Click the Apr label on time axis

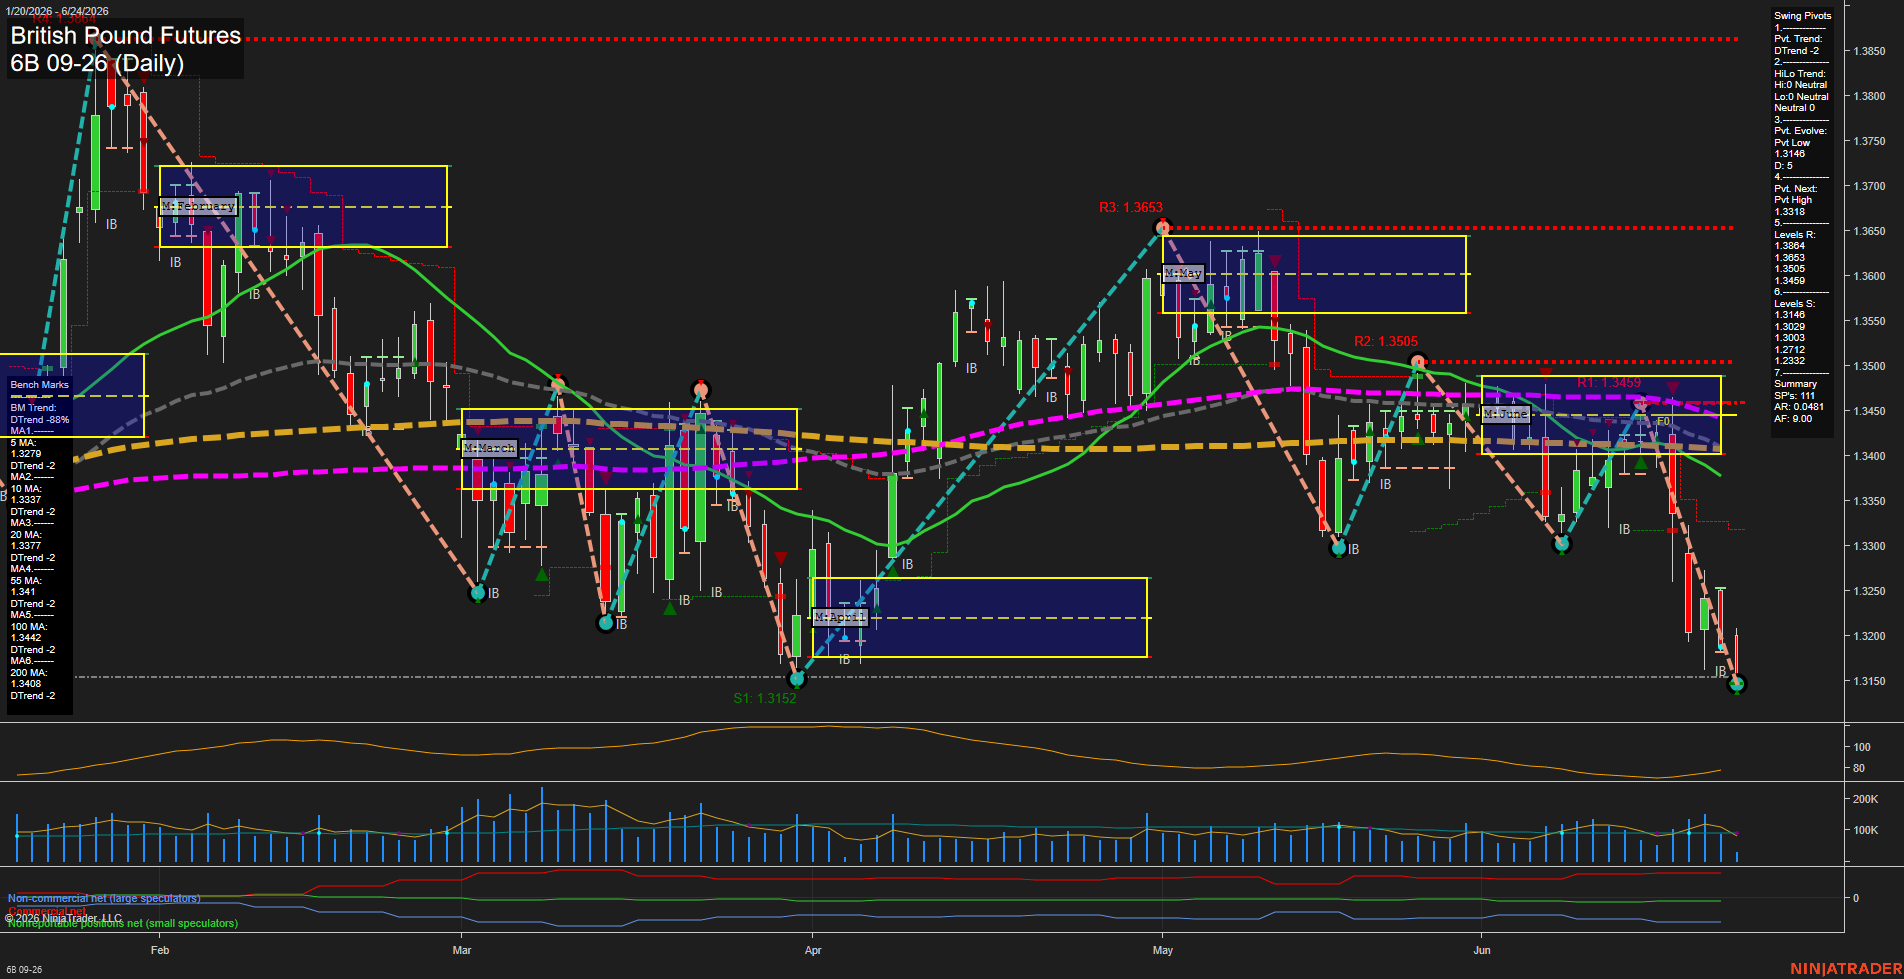pyautogui.click(x=813, y=951)
